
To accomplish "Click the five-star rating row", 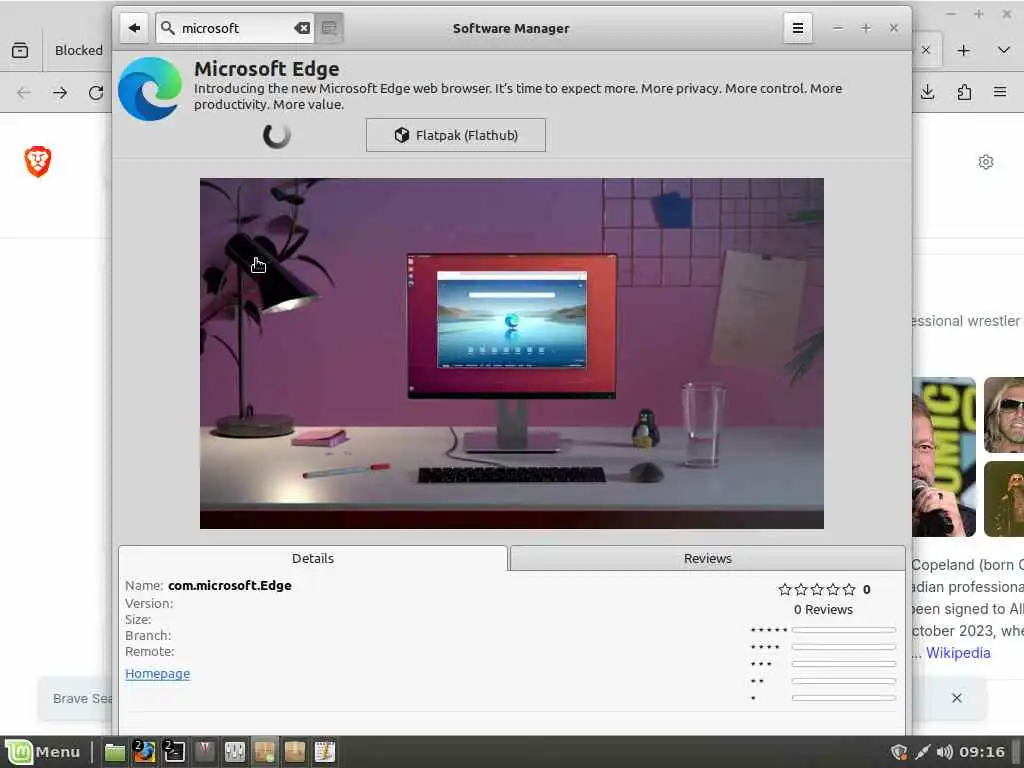I will click(x=817, y=590).
